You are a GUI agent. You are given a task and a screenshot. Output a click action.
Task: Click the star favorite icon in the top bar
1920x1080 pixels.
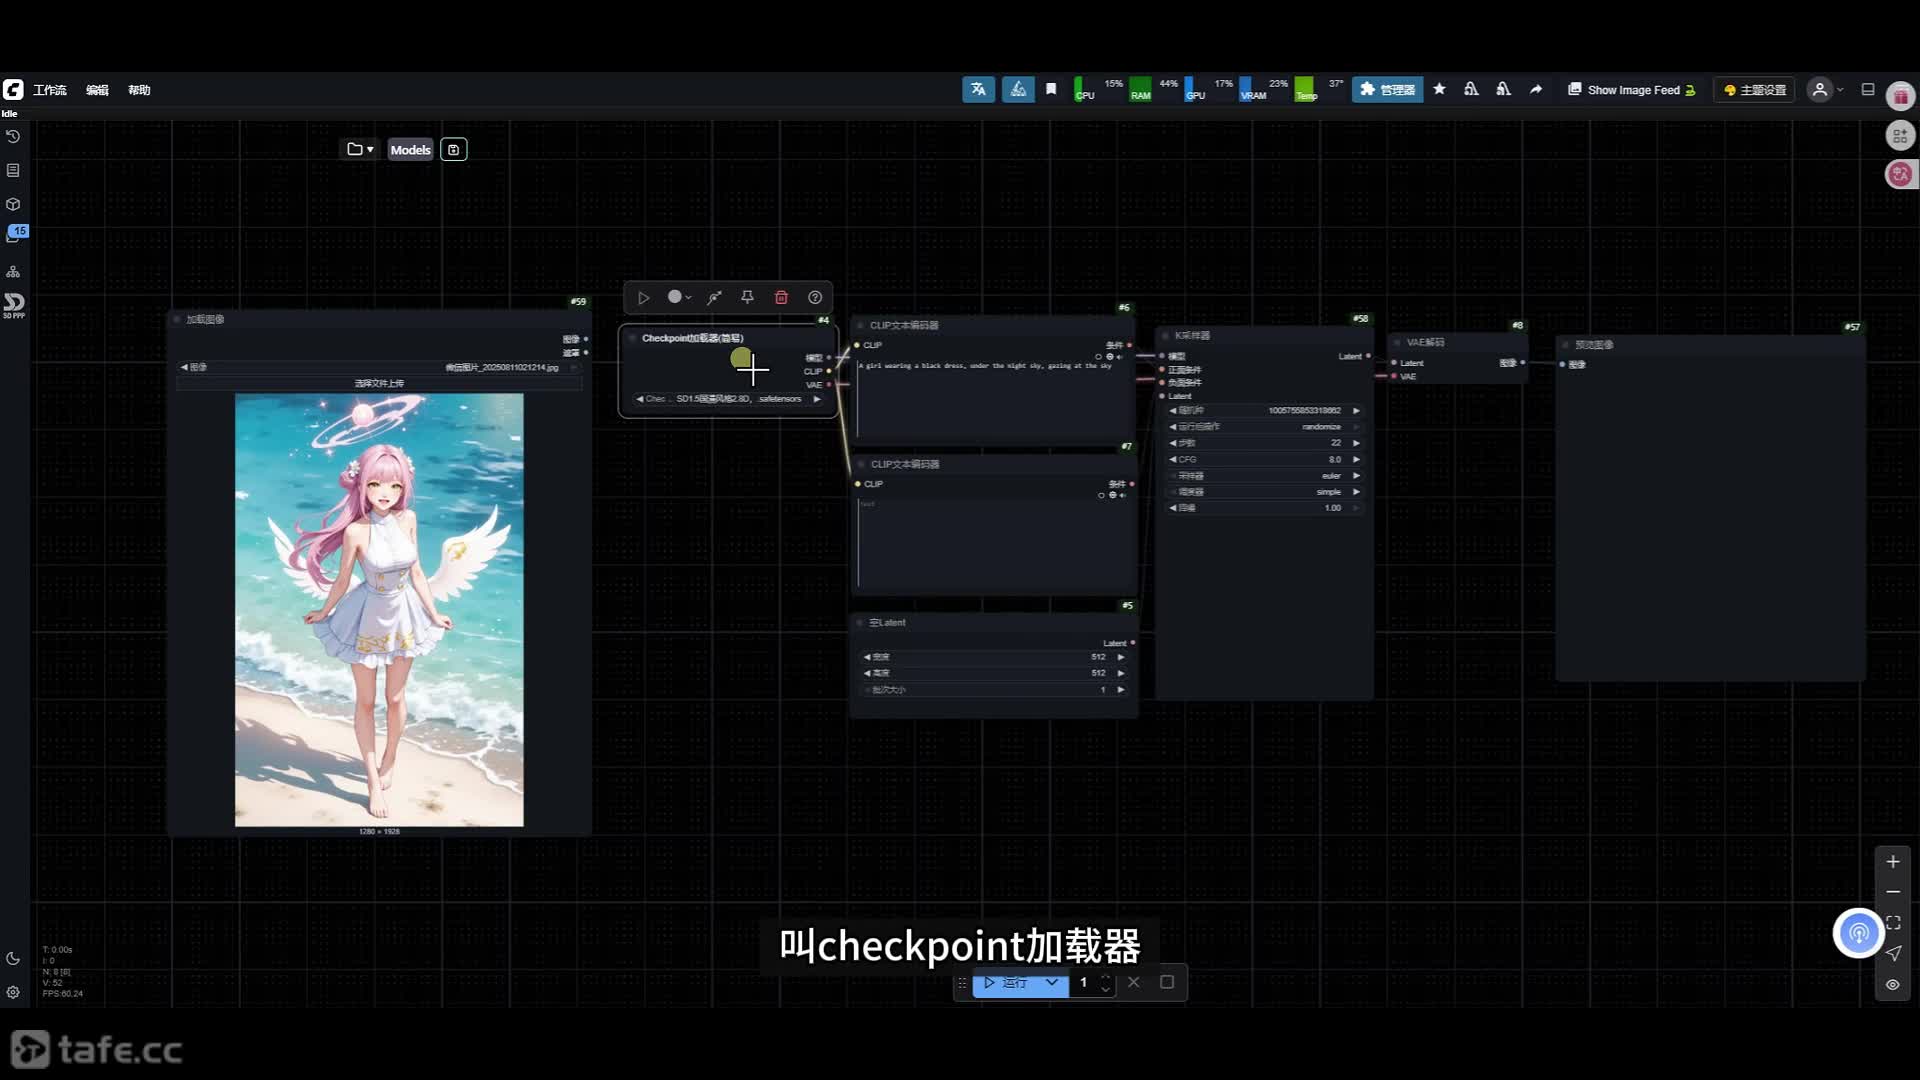[1439, 90]
